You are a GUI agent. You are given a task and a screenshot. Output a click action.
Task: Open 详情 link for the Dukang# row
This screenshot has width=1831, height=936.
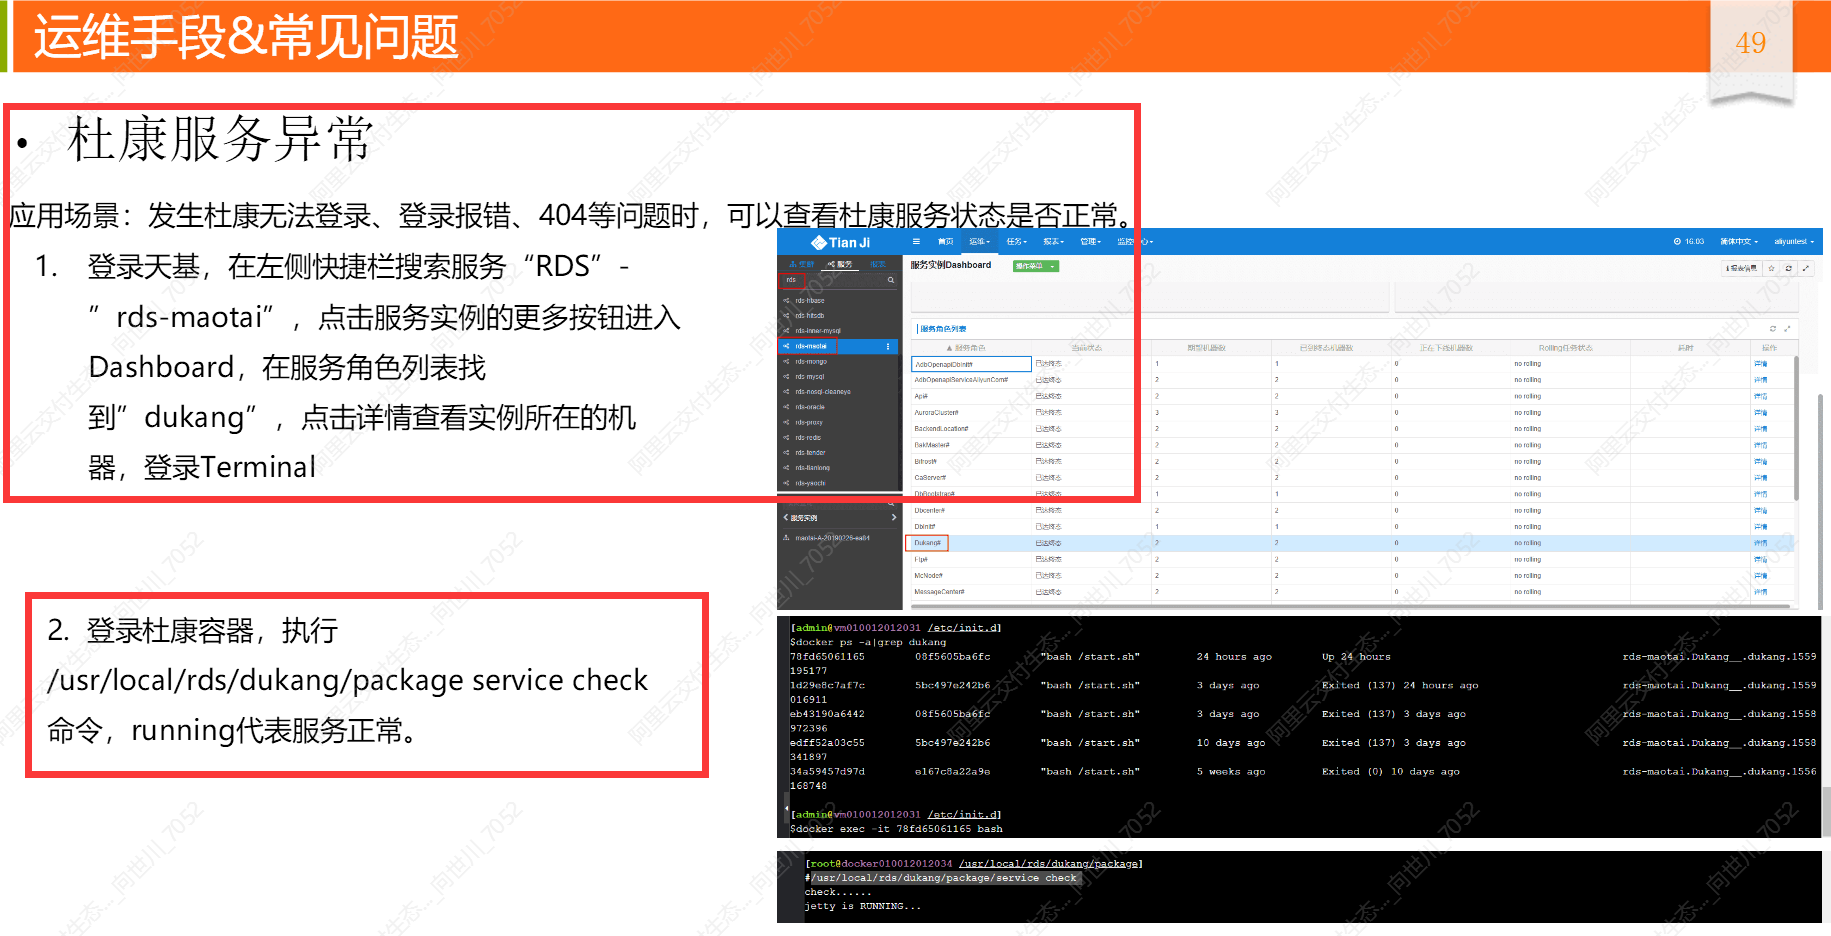pos(1760,543)
